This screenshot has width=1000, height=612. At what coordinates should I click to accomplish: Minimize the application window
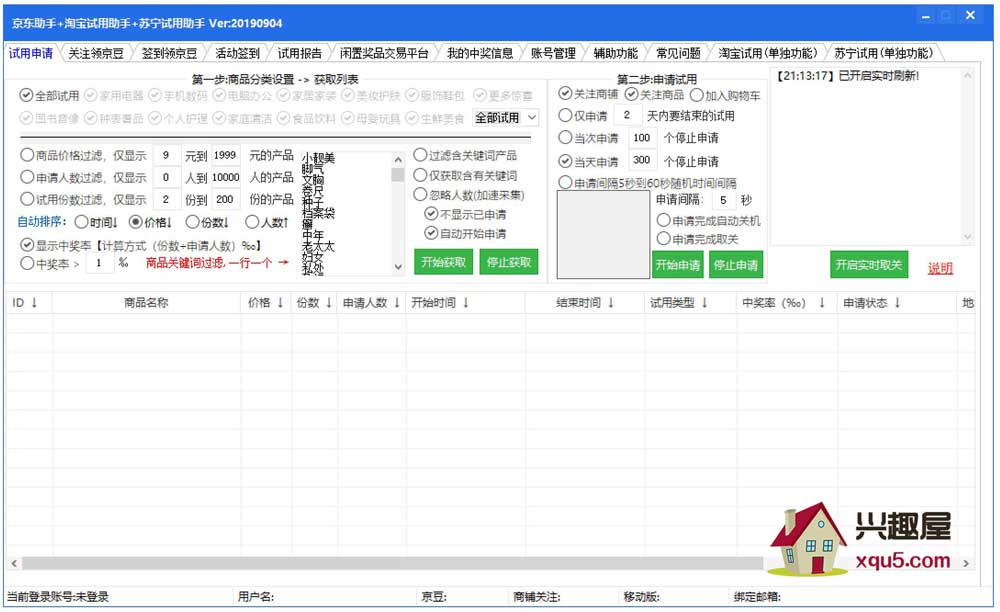point(924,15)
